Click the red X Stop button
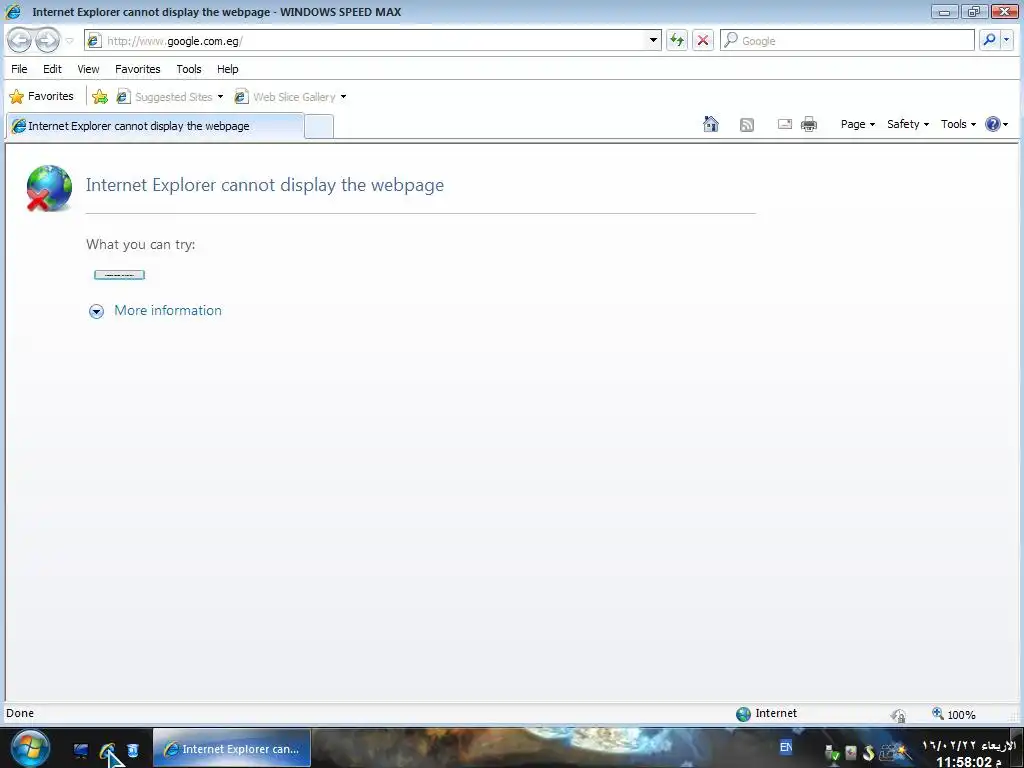Image resolution: width=1024 pixels, height=768 pixels. pos(703,40)
